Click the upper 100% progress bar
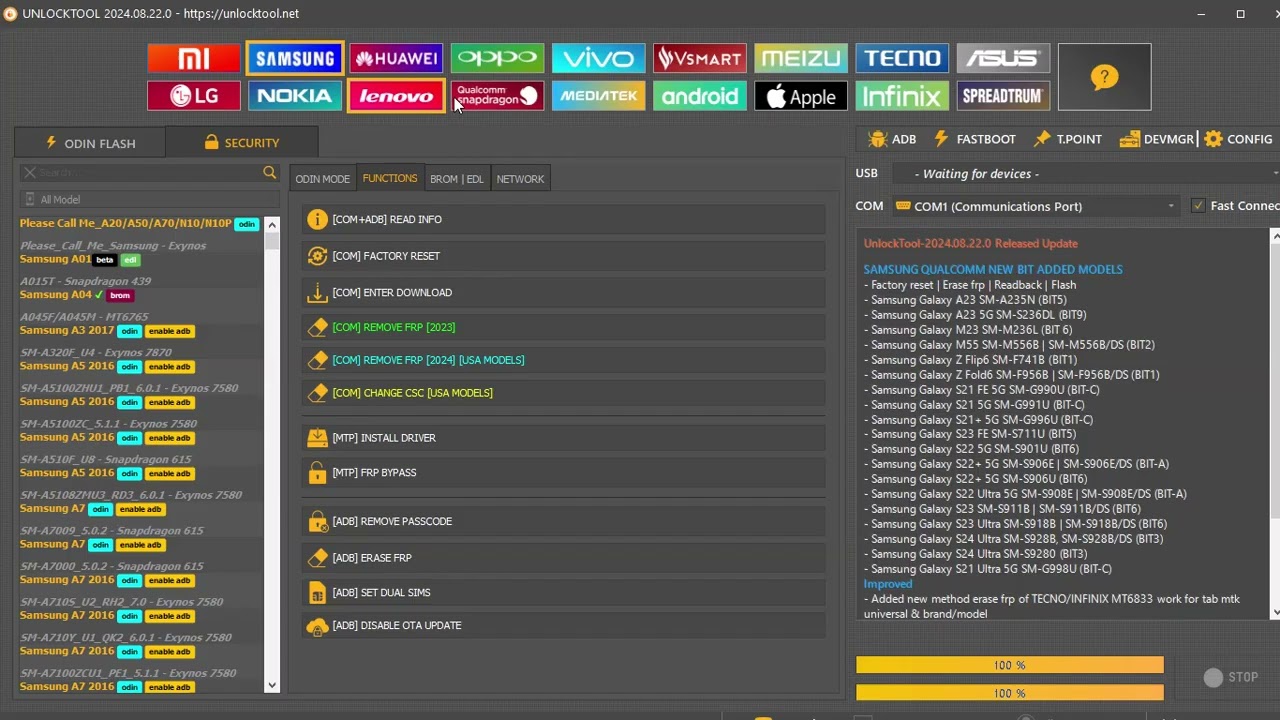Screen dimensions: 1280x720 [1009, 665]
